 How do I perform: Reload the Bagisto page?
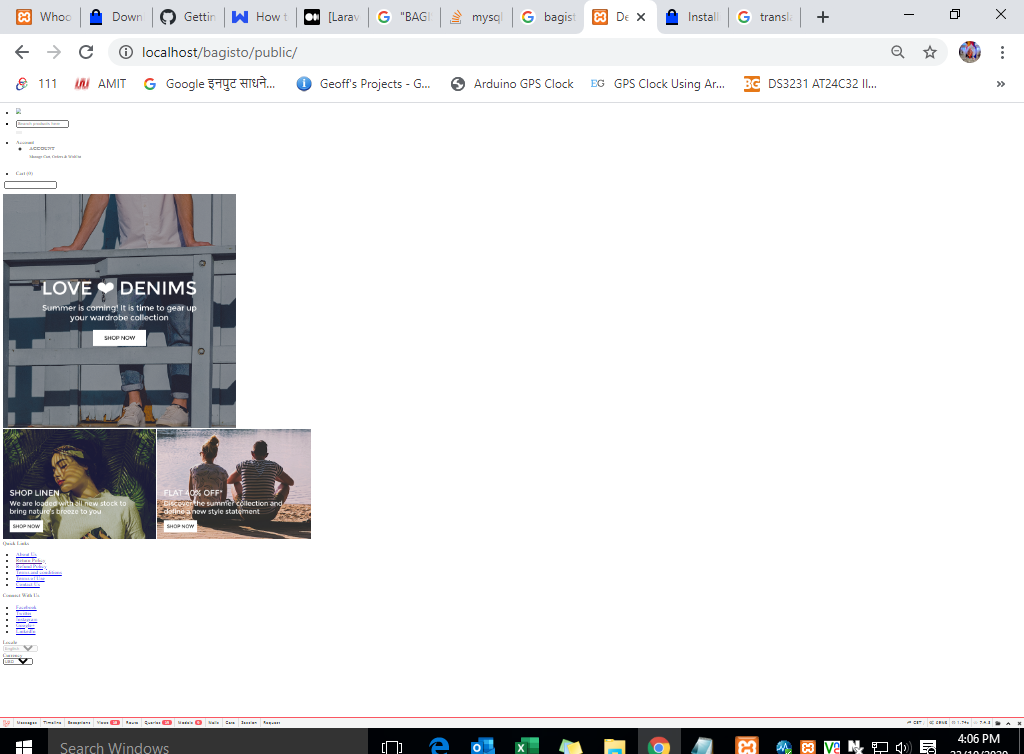pos(86,52)
